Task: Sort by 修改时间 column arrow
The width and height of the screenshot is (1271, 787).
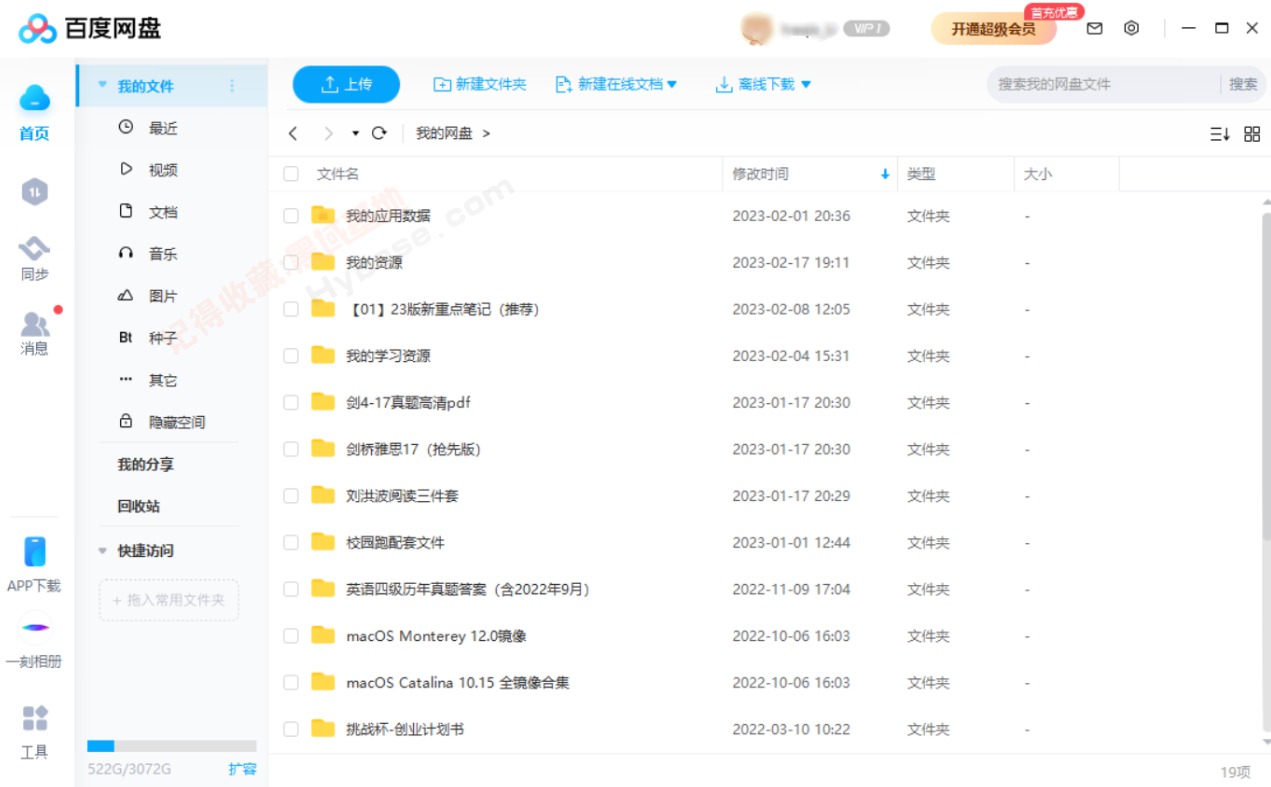Action: coord(885,174)
